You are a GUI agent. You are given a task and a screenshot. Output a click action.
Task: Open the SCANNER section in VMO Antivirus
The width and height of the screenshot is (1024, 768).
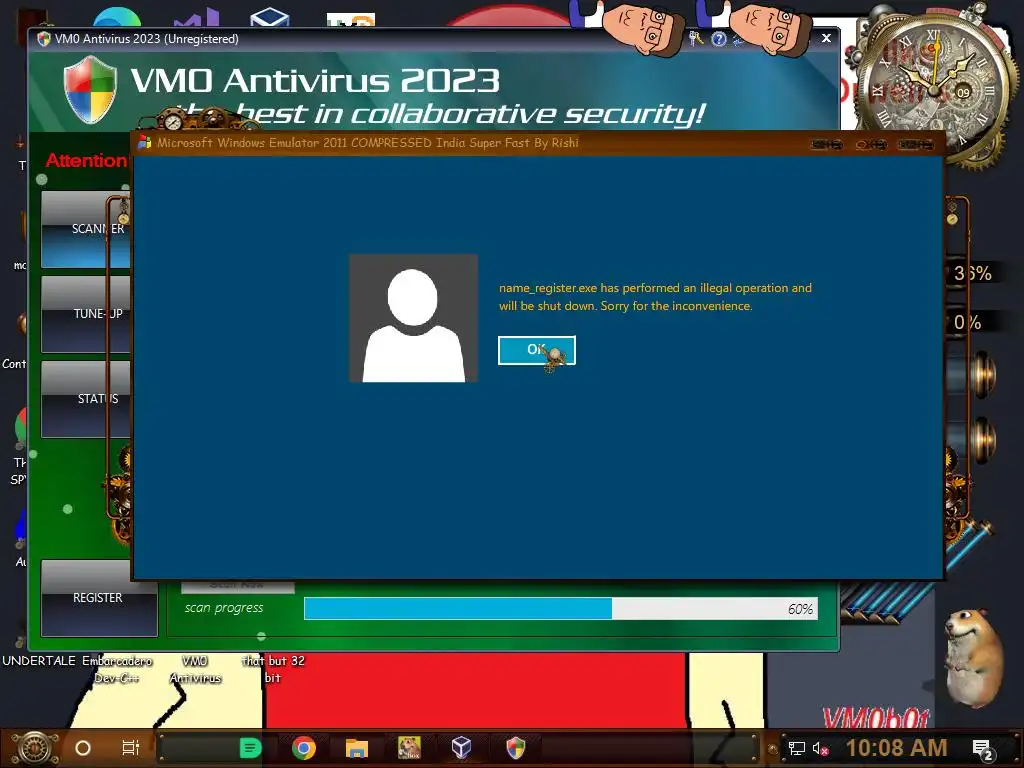coord(86,229)
